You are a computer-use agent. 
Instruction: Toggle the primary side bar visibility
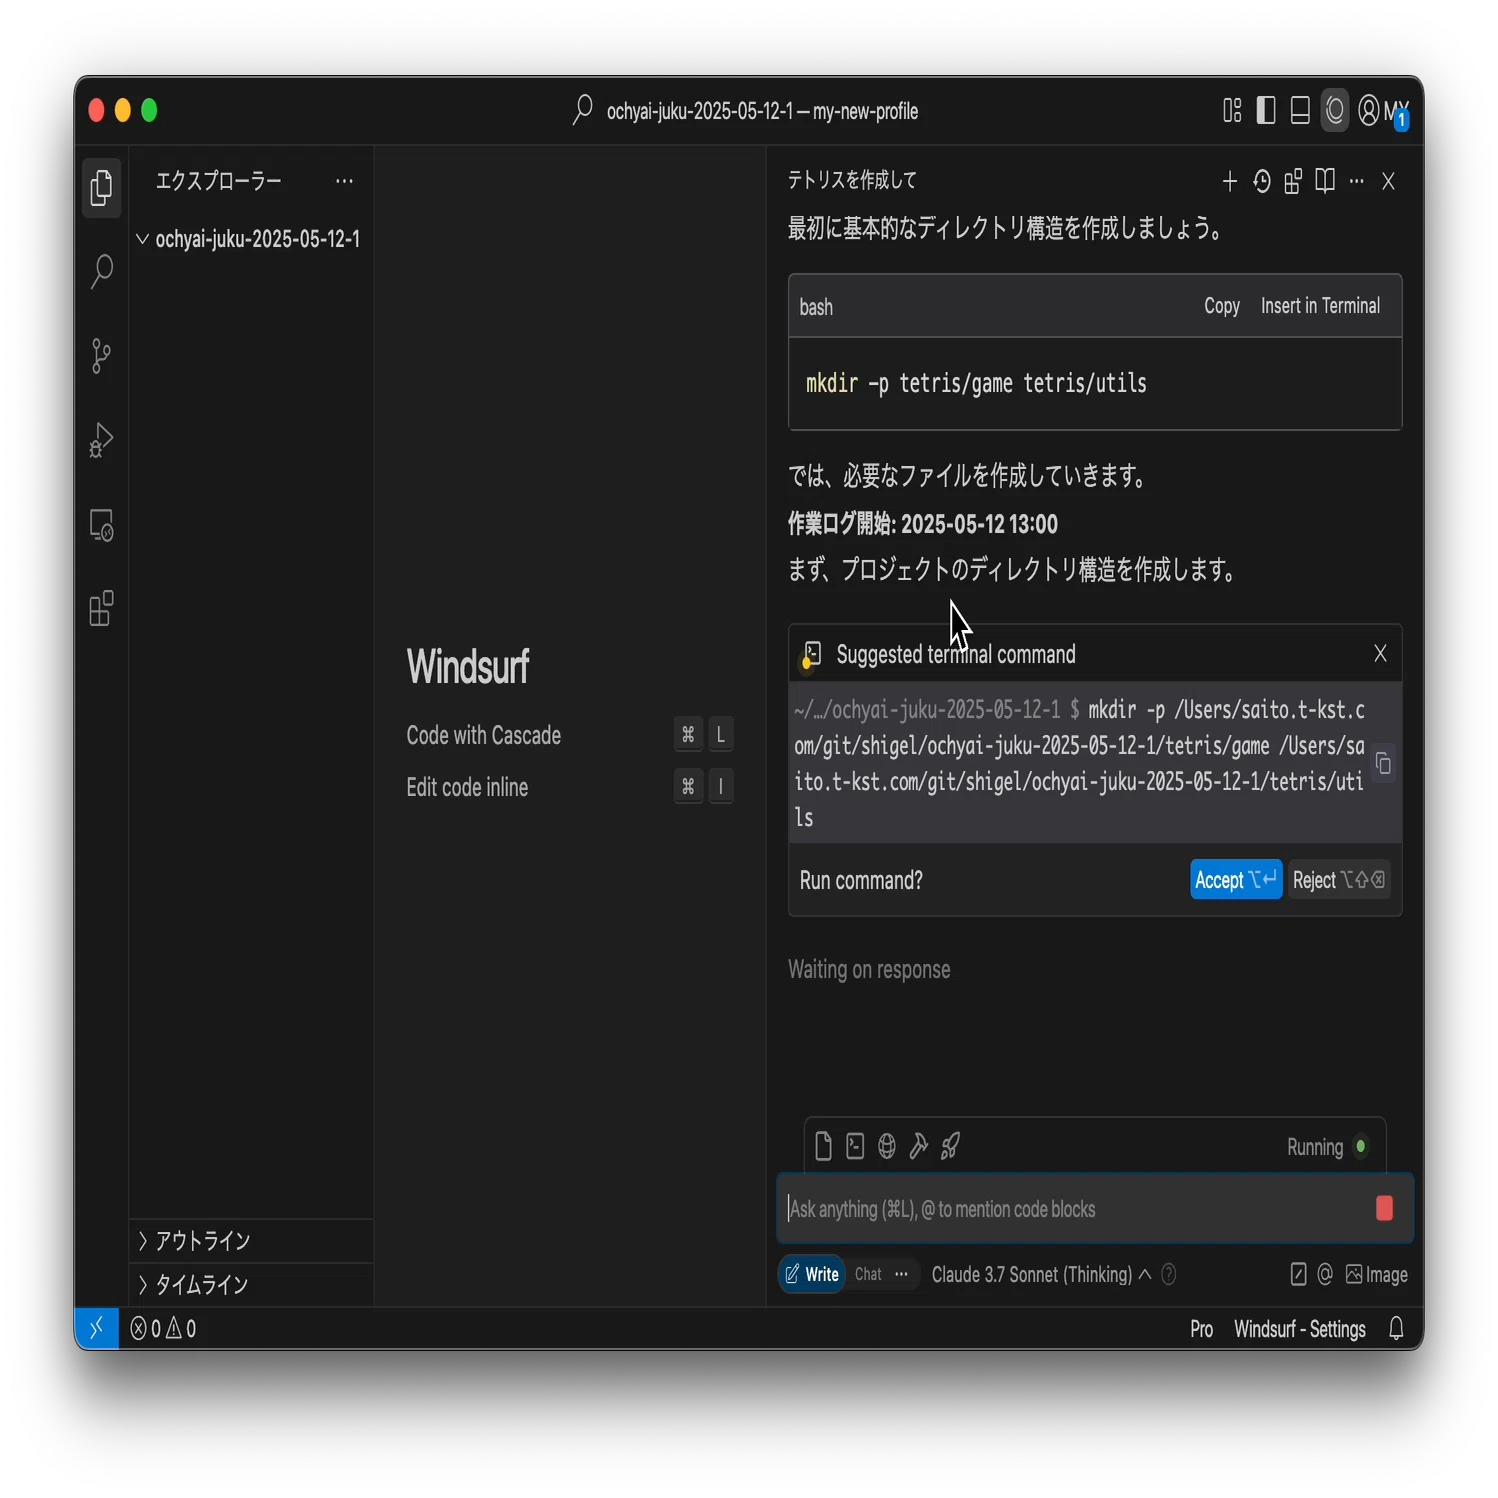click(1266, 110)
